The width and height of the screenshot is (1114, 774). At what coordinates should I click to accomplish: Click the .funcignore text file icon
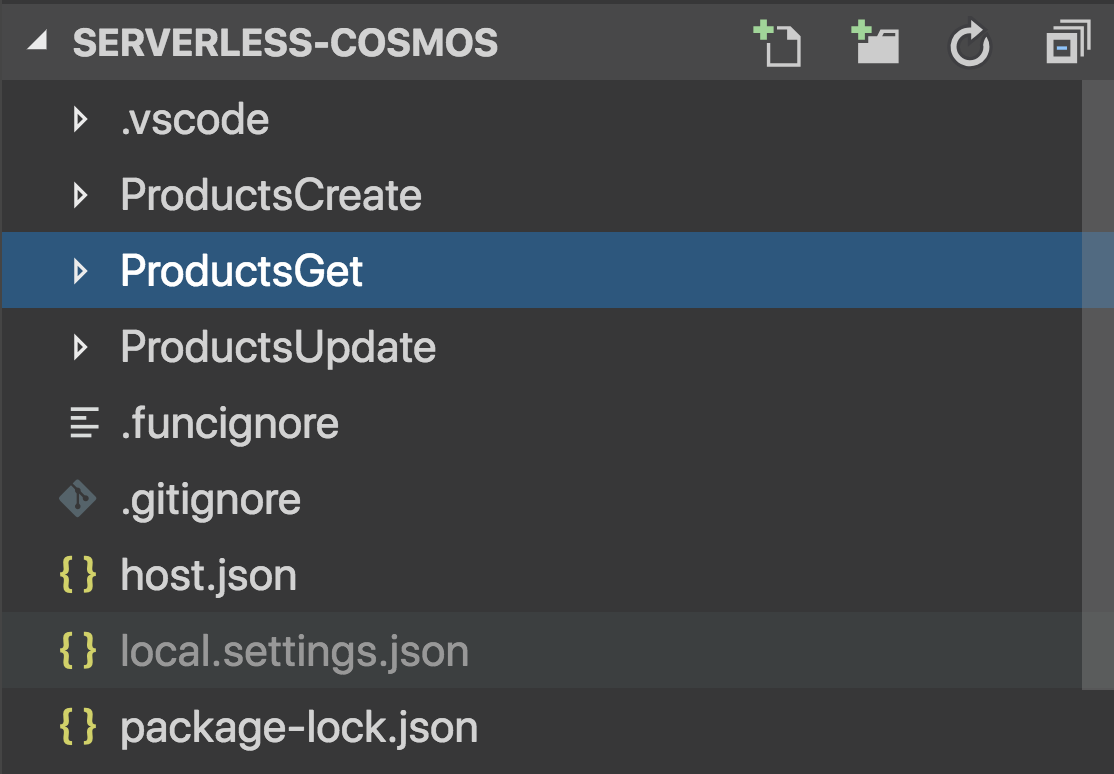84,423
